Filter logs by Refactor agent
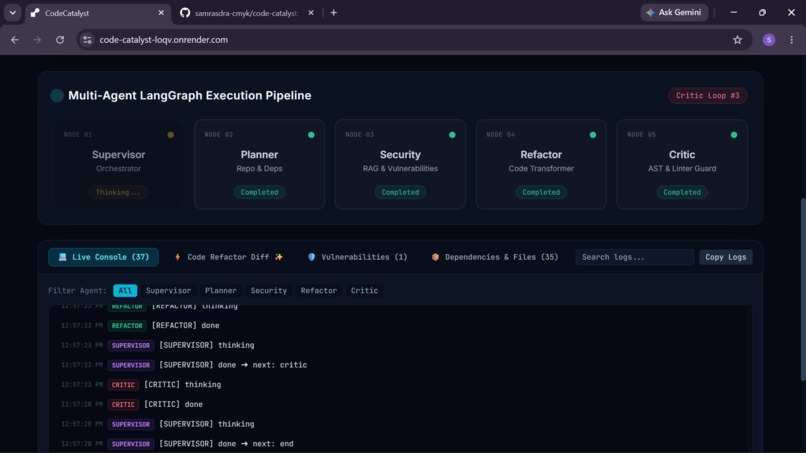806x453 pixels. click(319, 291)
